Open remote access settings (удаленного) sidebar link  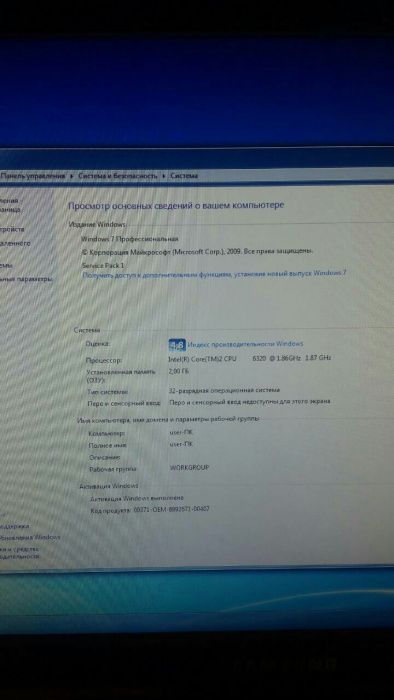pos(15,243)
